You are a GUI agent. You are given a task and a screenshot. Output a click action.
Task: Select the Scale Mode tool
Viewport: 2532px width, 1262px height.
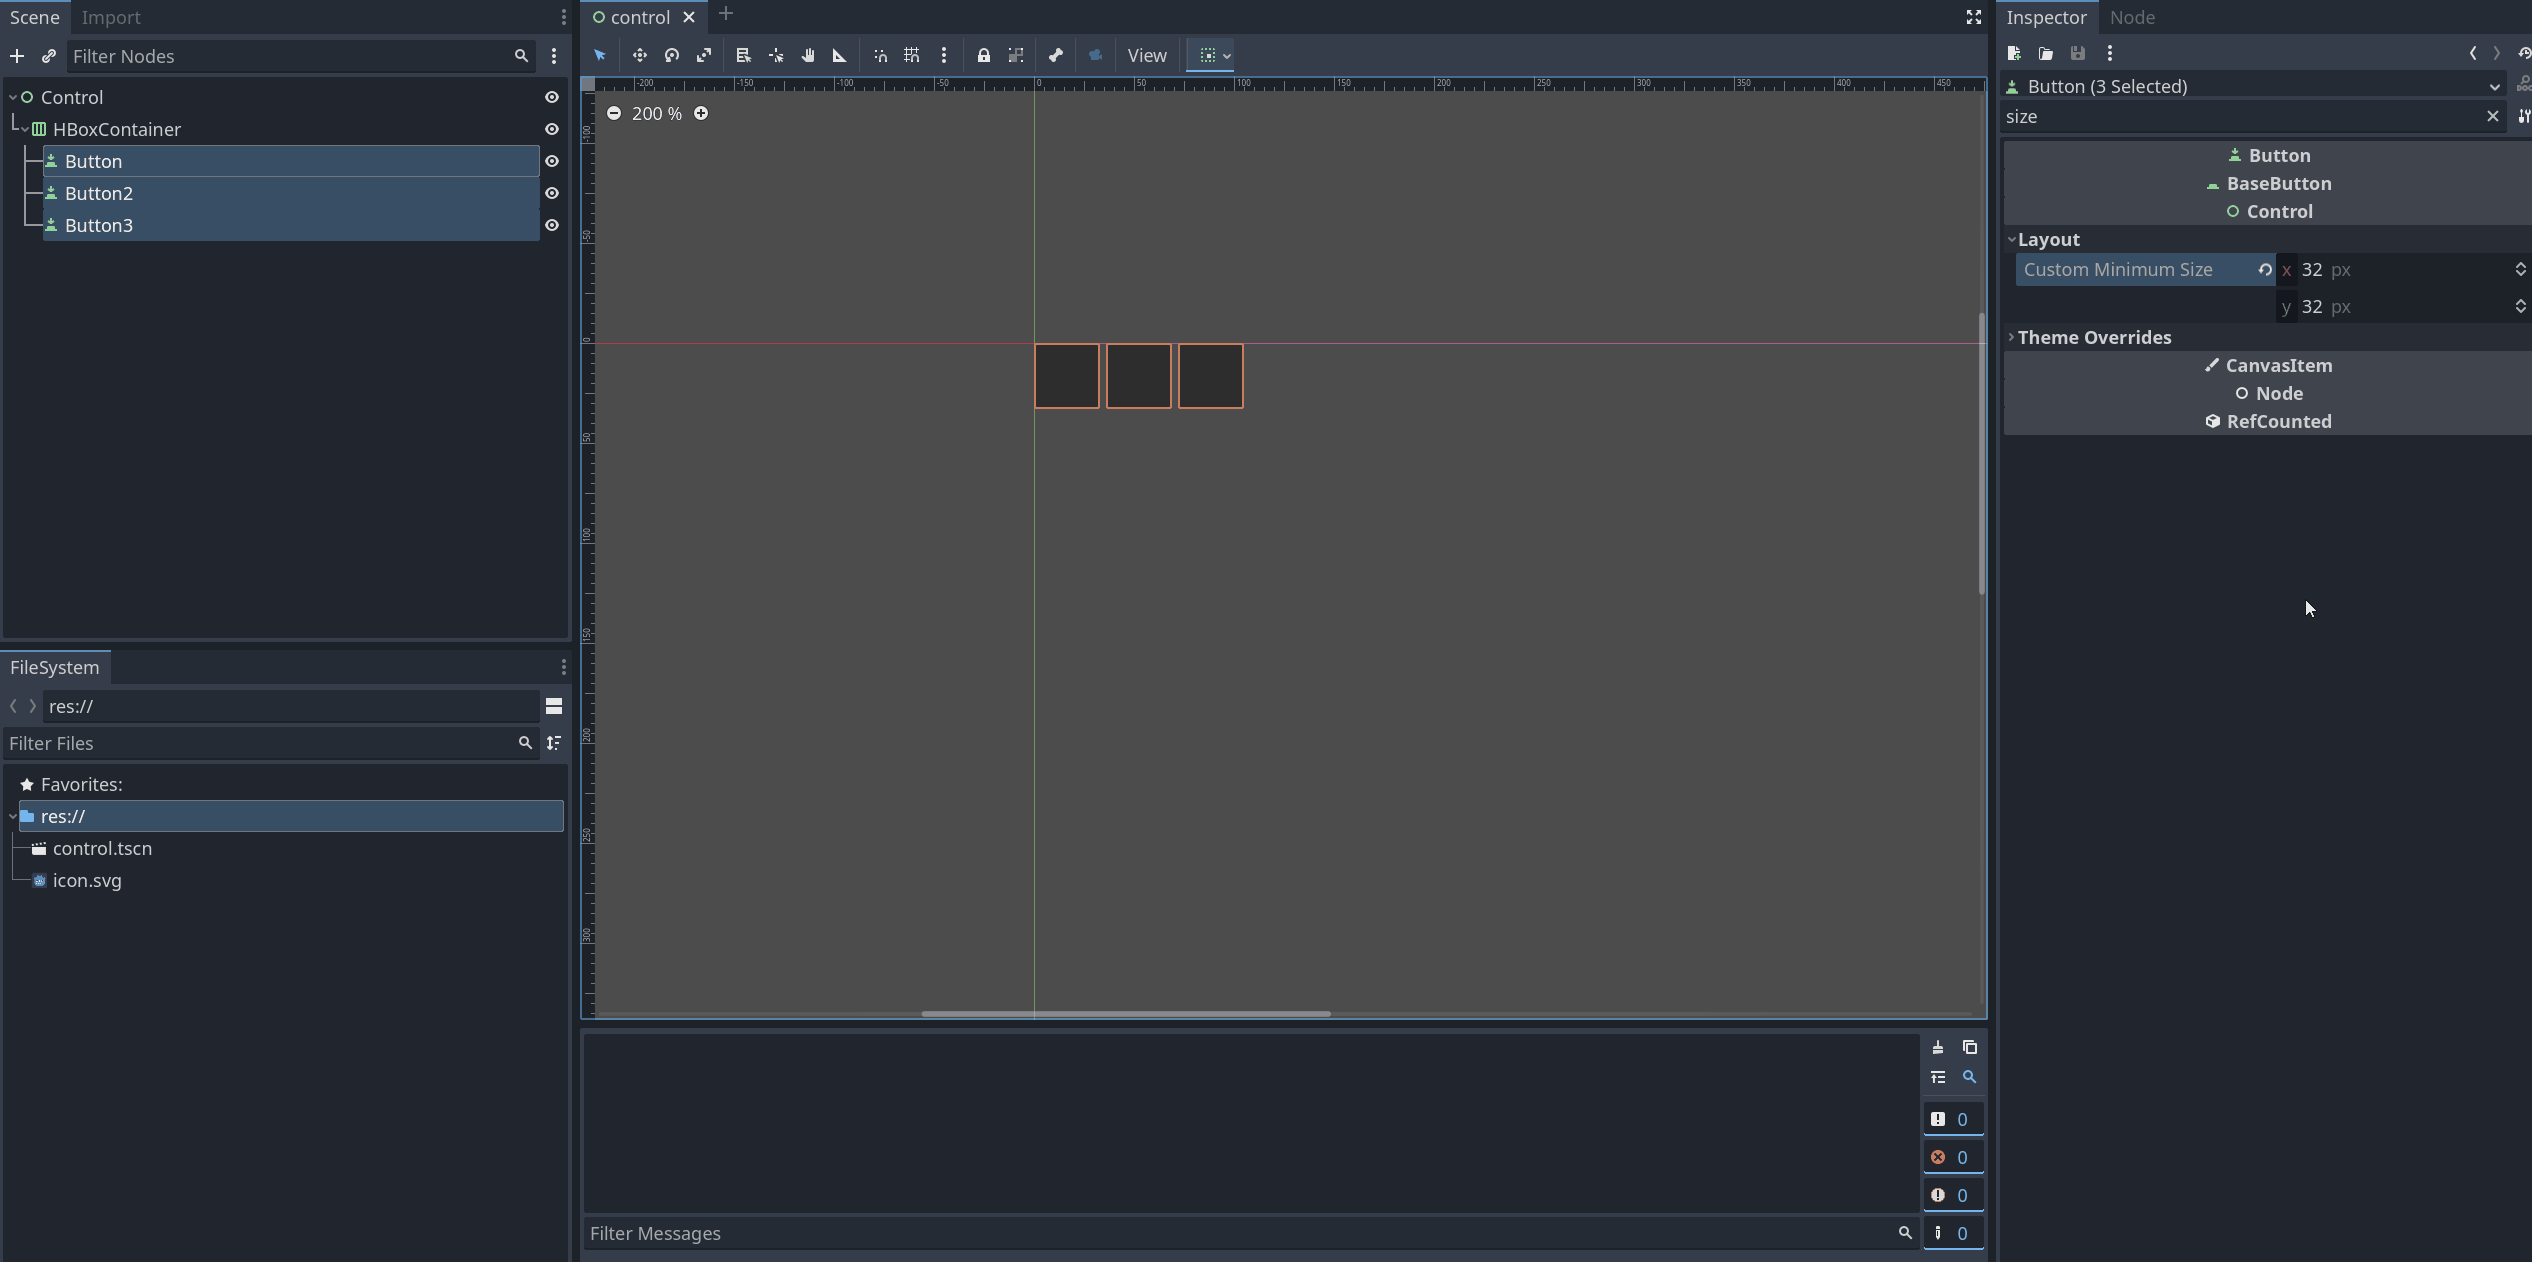[x=704, y=56]
